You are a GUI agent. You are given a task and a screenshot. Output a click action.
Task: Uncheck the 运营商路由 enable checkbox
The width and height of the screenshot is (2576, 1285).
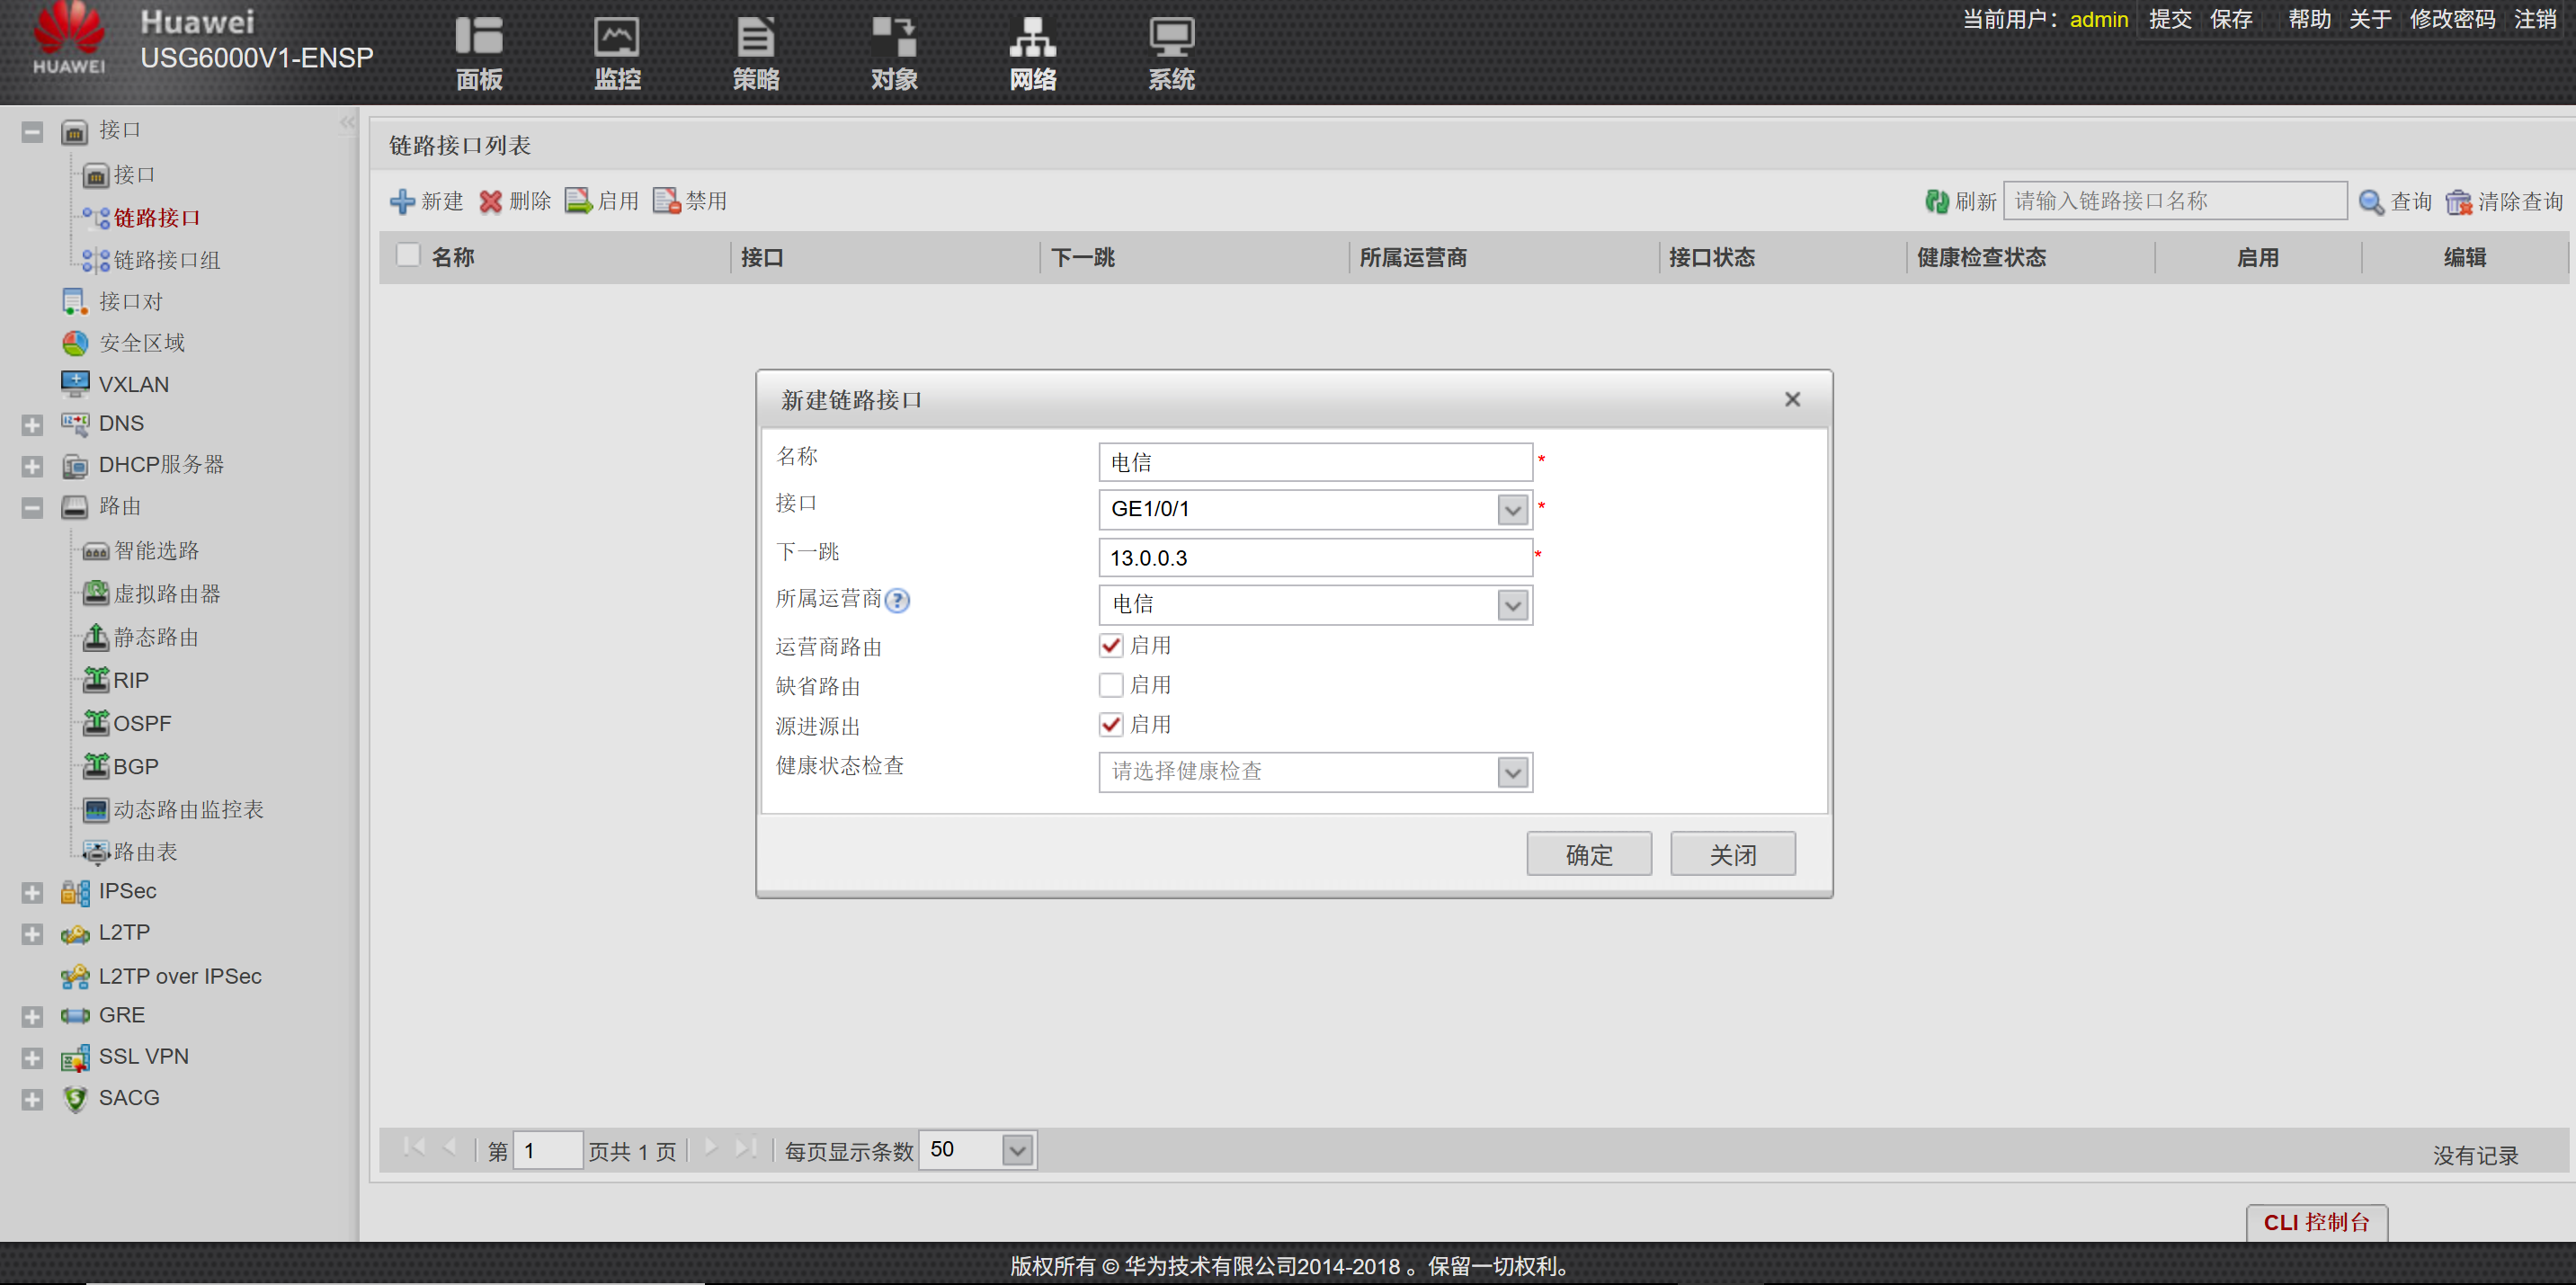point(1110,646)
